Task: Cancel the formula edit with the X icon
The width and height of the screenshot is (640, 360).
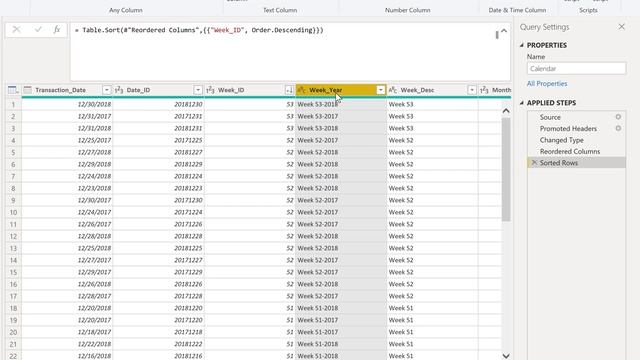Action: 16,29
